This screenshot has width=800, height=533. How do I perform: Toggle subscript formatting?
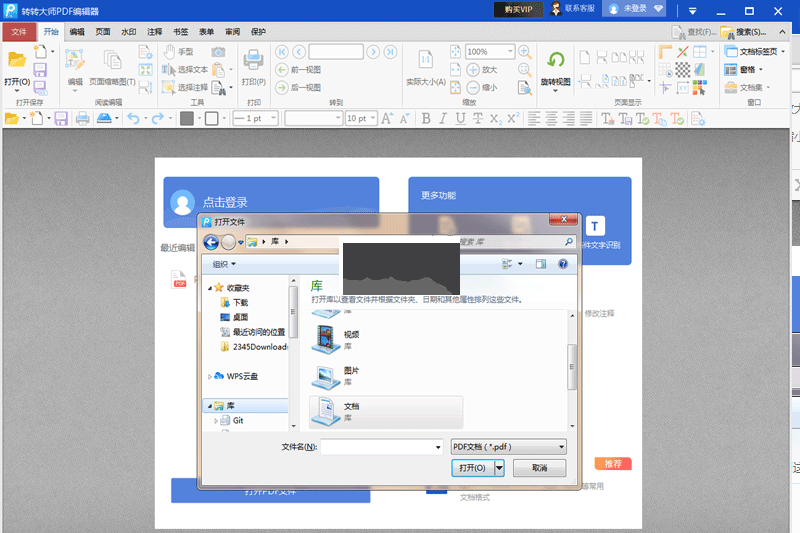[x=495, y=119]
